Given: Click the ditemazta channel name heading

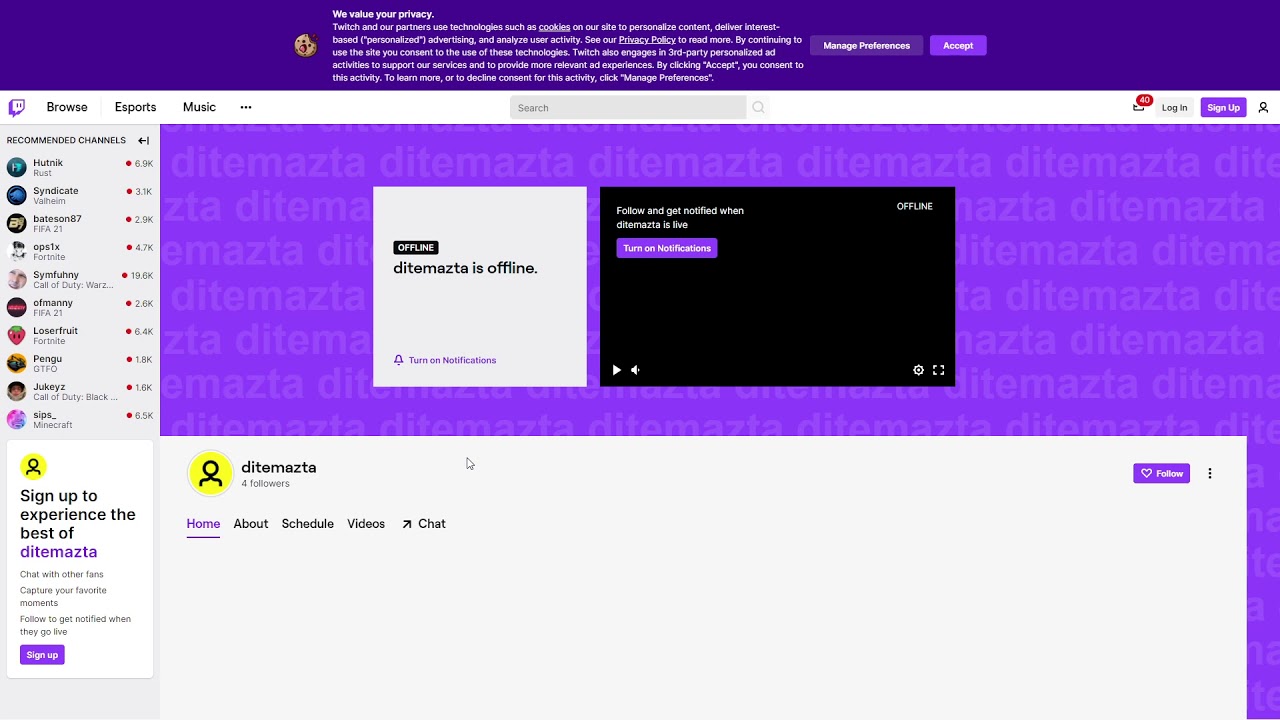Looking at the screenshot, I should click(x=279, y=467).
